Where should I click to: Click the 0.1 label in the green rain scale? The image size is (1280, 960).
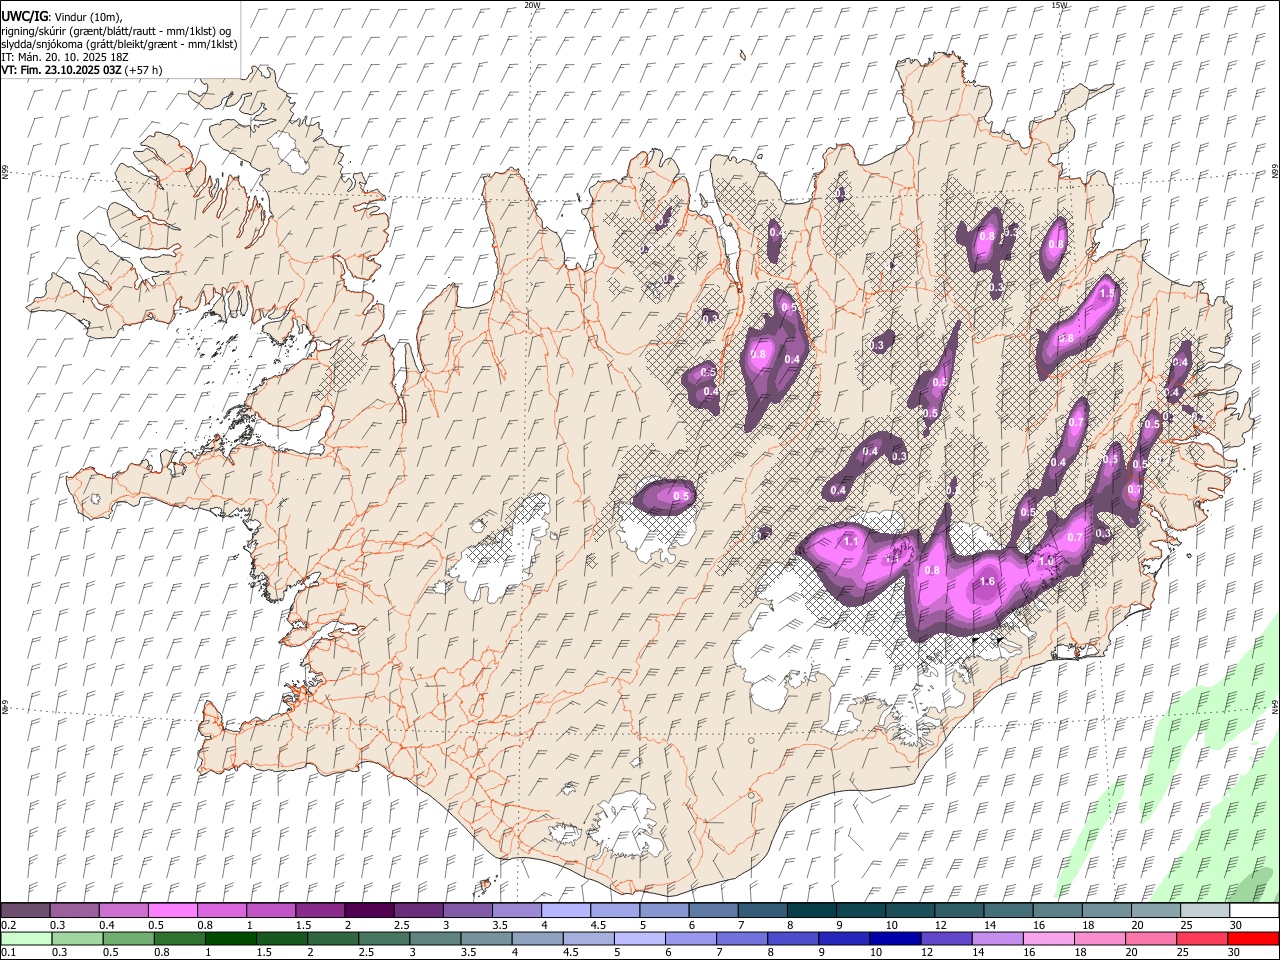pyautogui.click(x=9, y=952)
